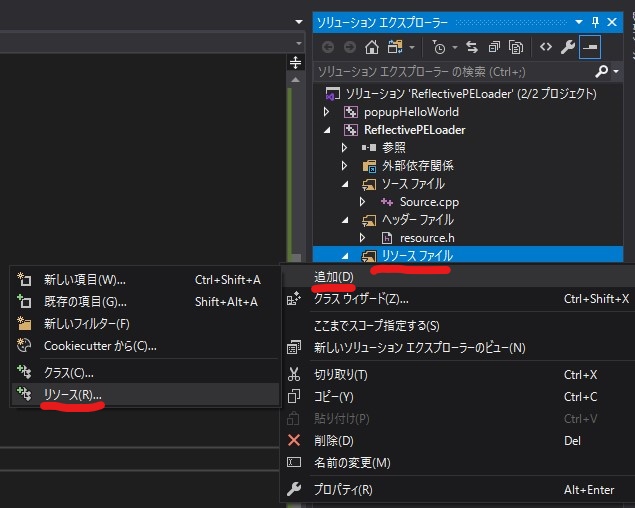Toggle the Preview Selected Items button
Image resolution: width=635 pixels, height=508 pixels.
click(590, 47)
